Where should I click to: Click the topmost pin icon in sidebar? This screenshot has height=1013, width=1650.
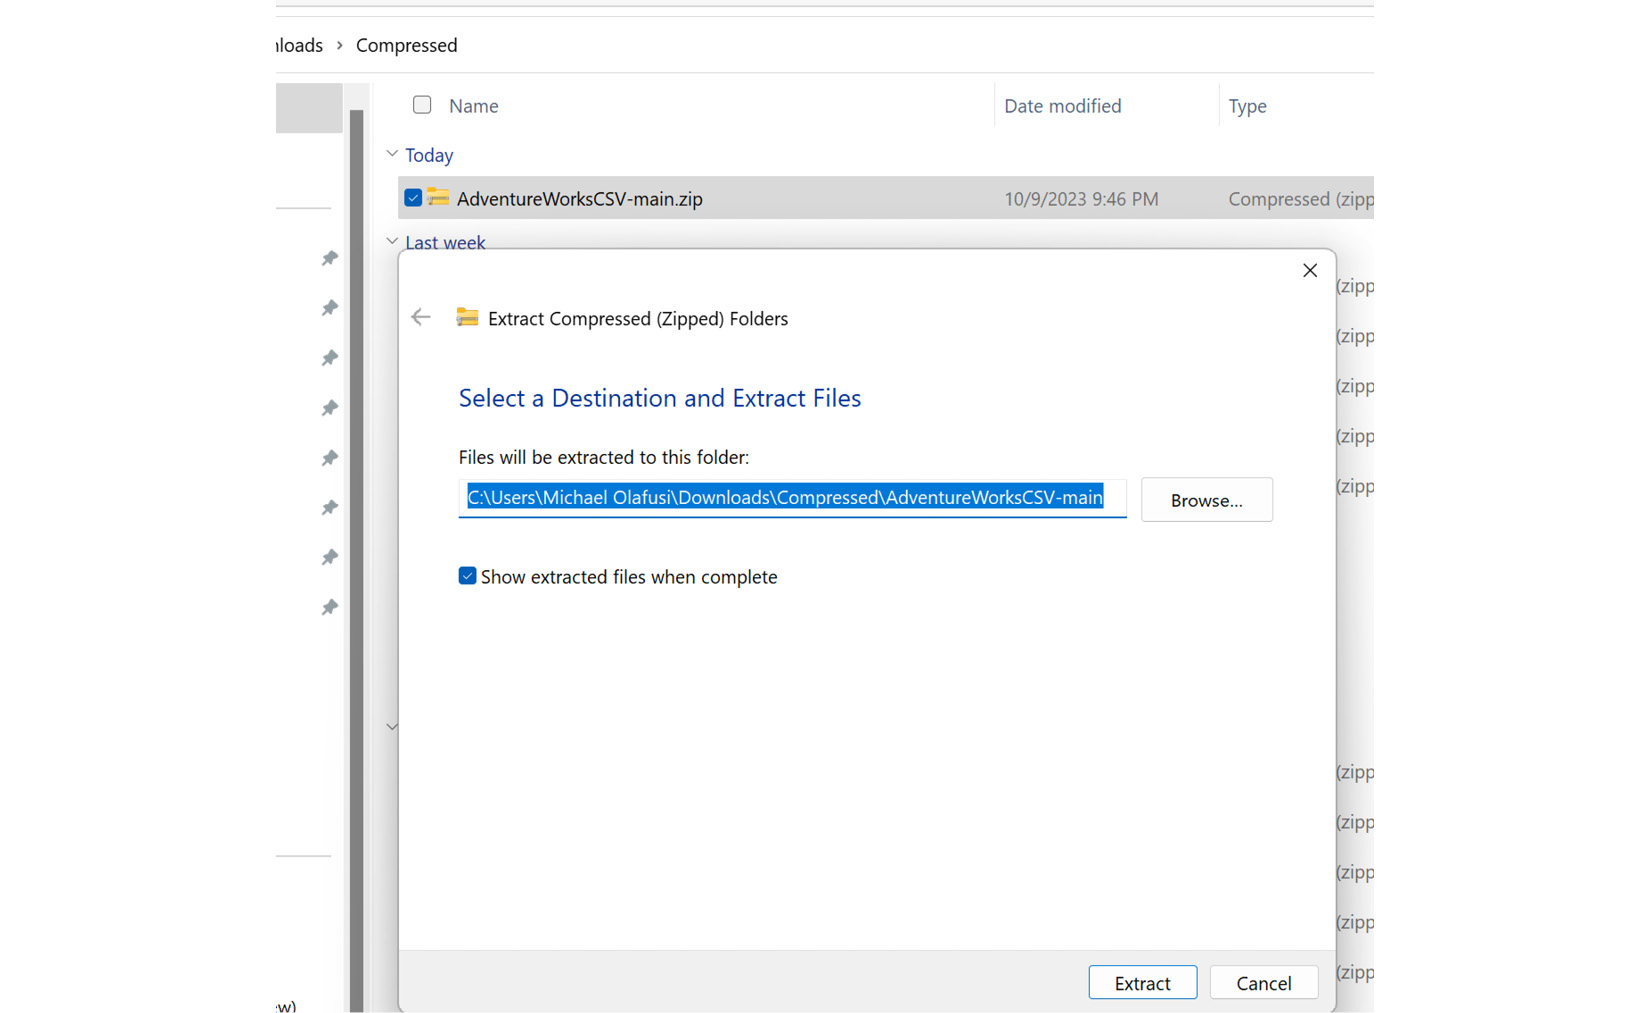[x=329, y=259]
